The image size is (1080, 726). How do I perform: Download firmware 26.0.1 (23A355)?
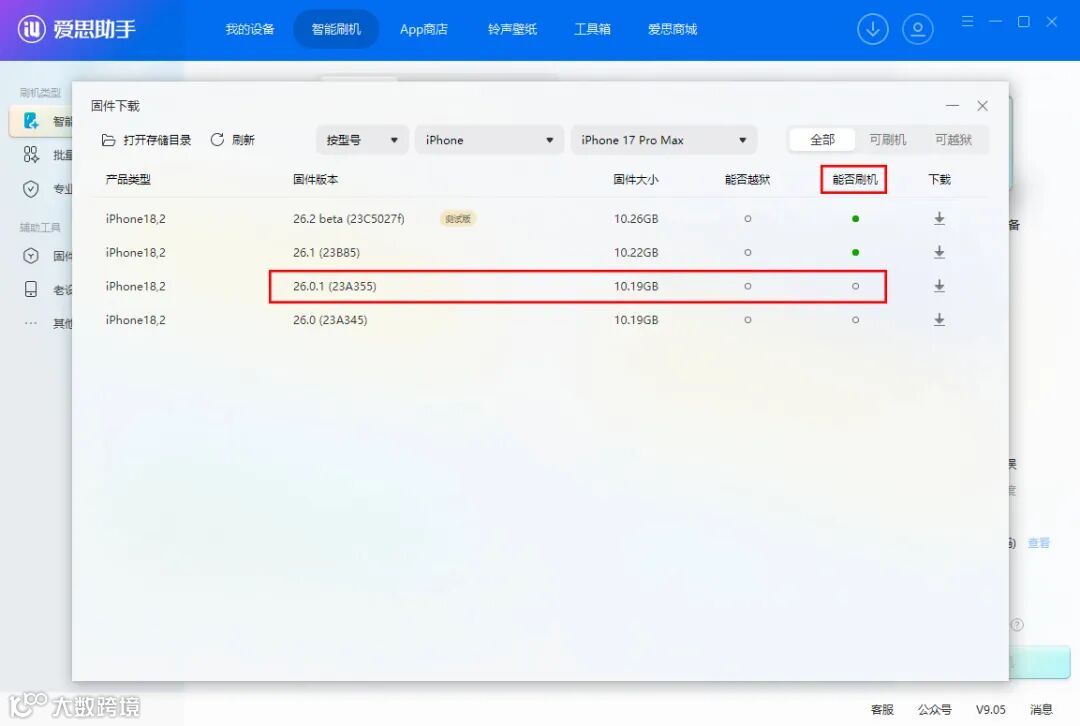(939, 286)
